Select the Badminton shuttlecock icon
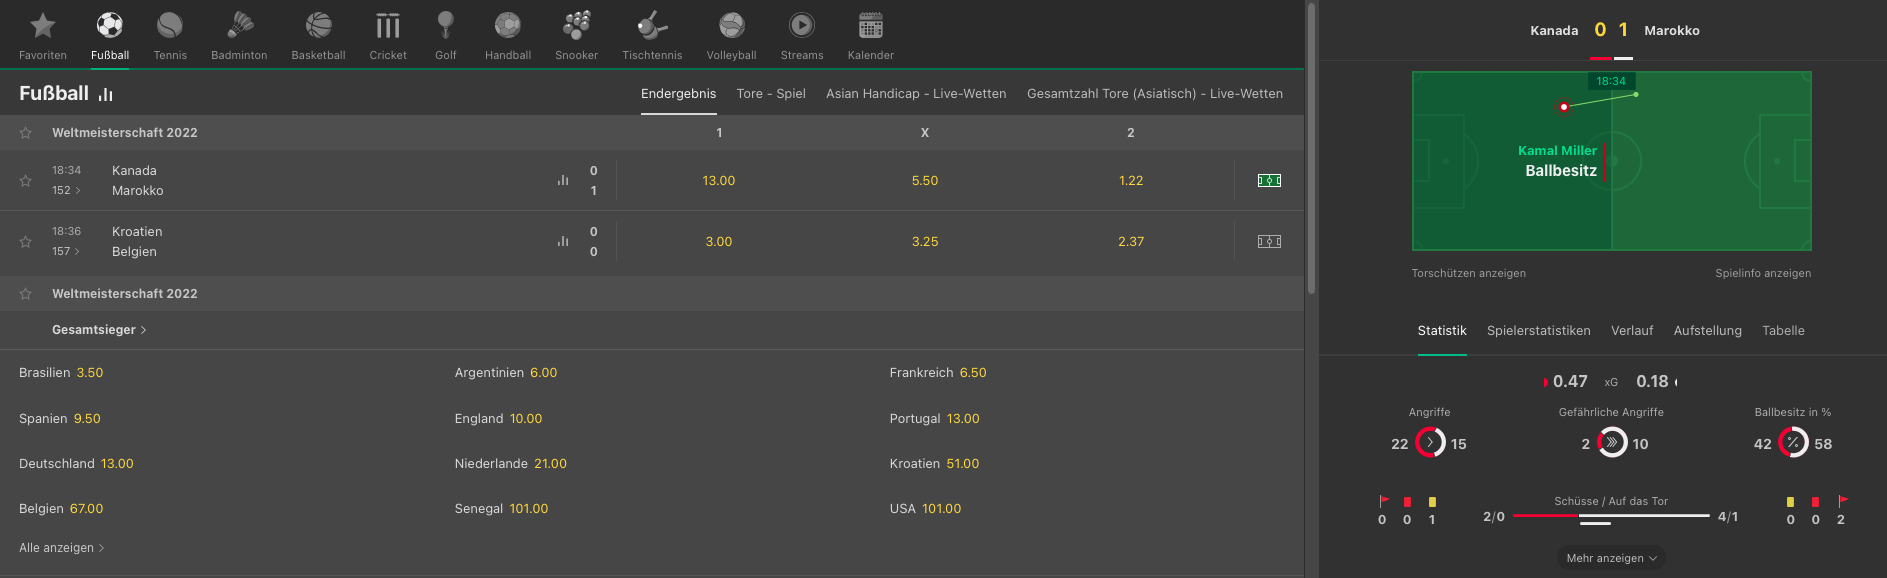This screenshot has height=578, width=1887. (x=240, y=25)
